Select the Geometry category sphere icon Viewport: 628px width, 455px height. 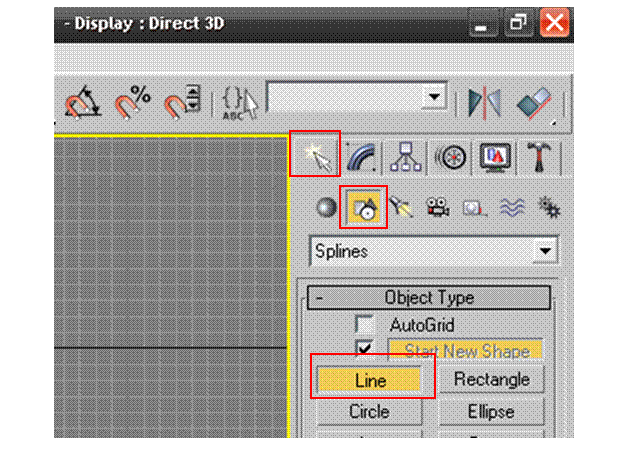326,207
